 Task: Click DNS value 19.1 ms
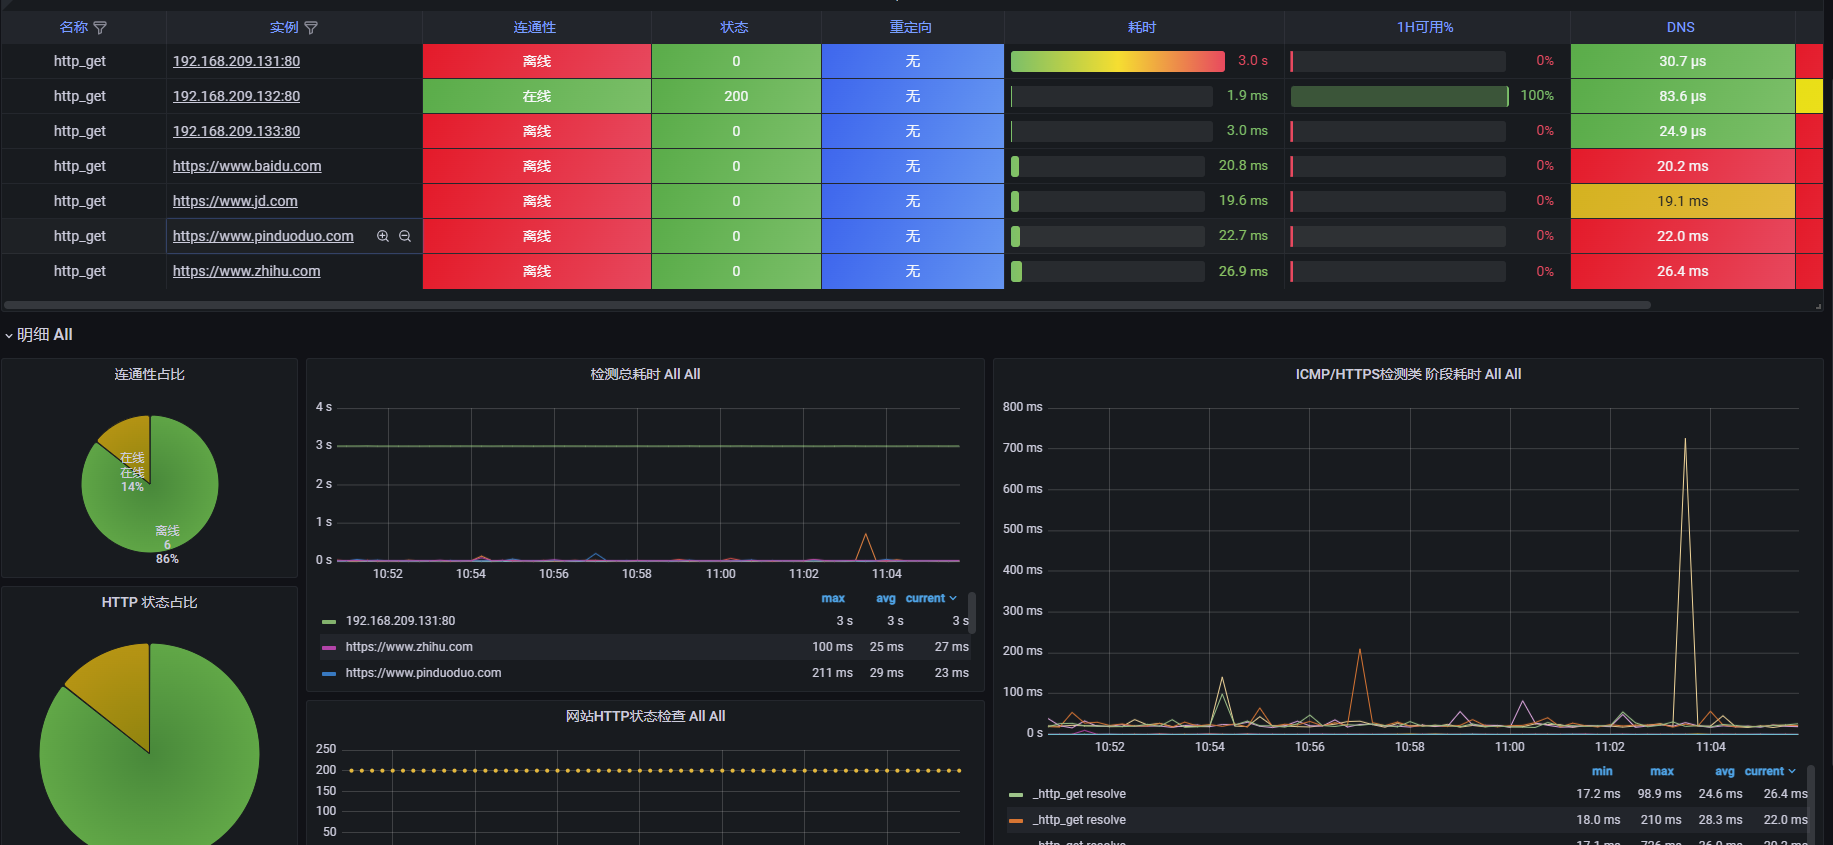1683,201
